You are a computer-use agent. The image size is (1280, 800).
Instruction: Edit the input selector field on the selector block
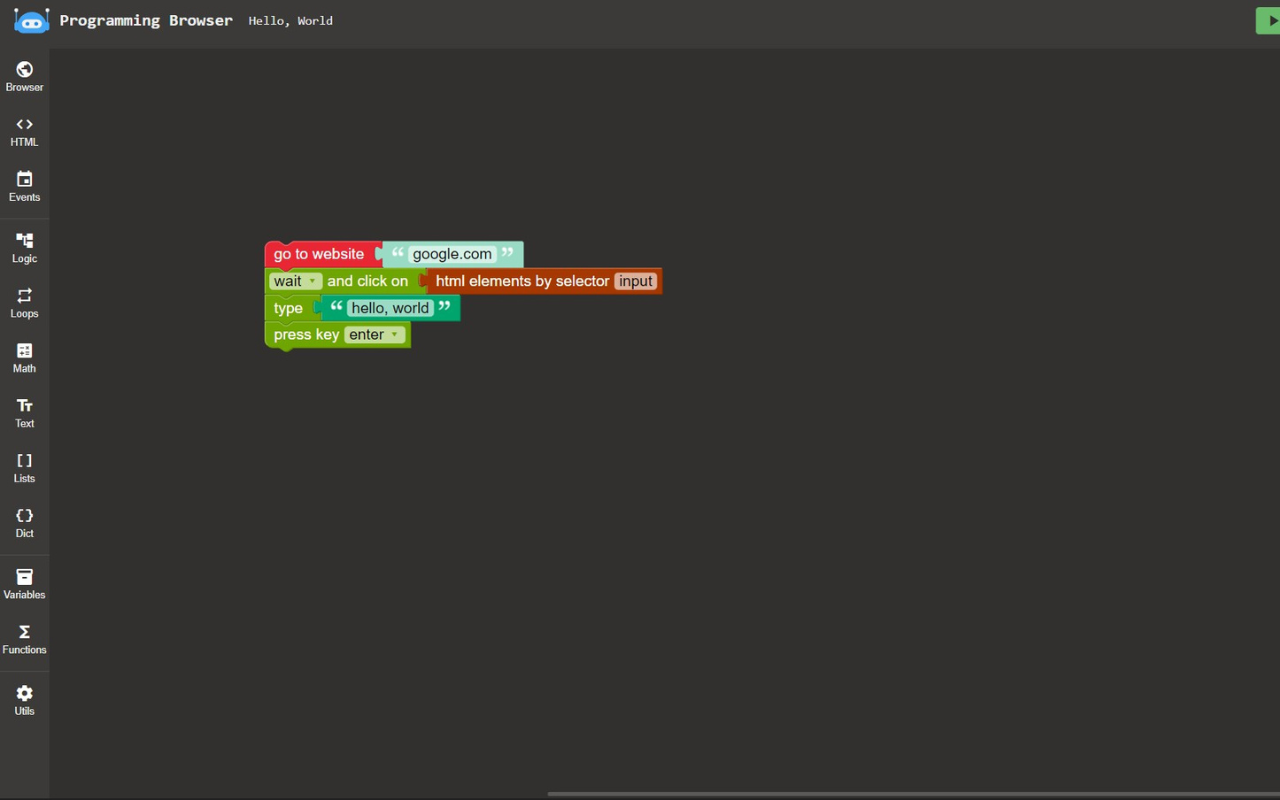point(636,281)
